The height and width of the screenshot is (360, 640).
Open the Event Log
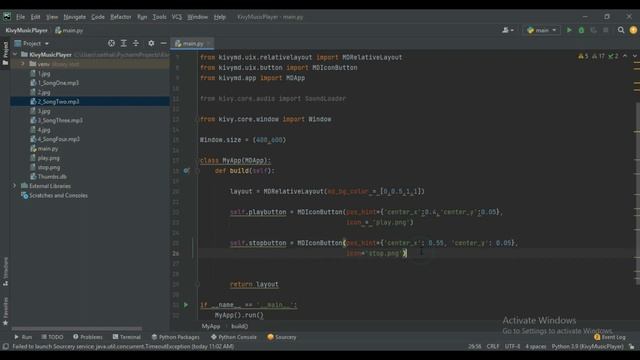(610, 337)
